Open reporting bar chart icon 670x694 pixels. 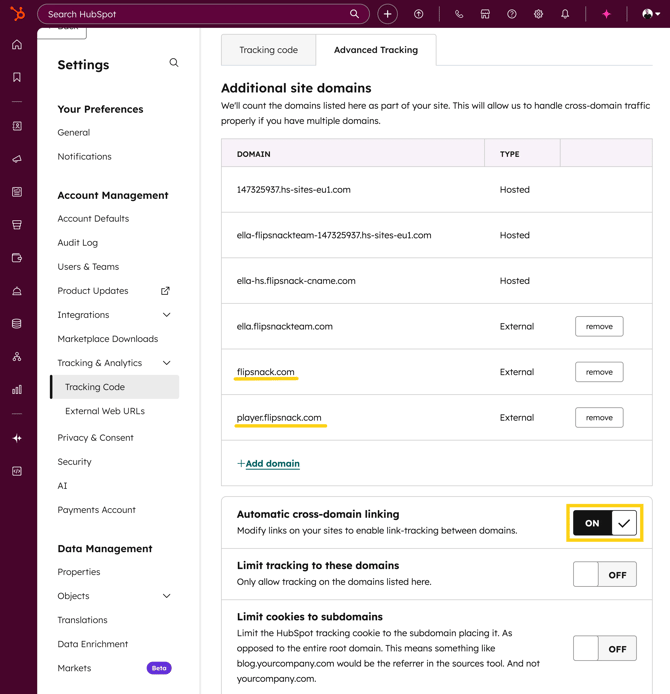17,389
